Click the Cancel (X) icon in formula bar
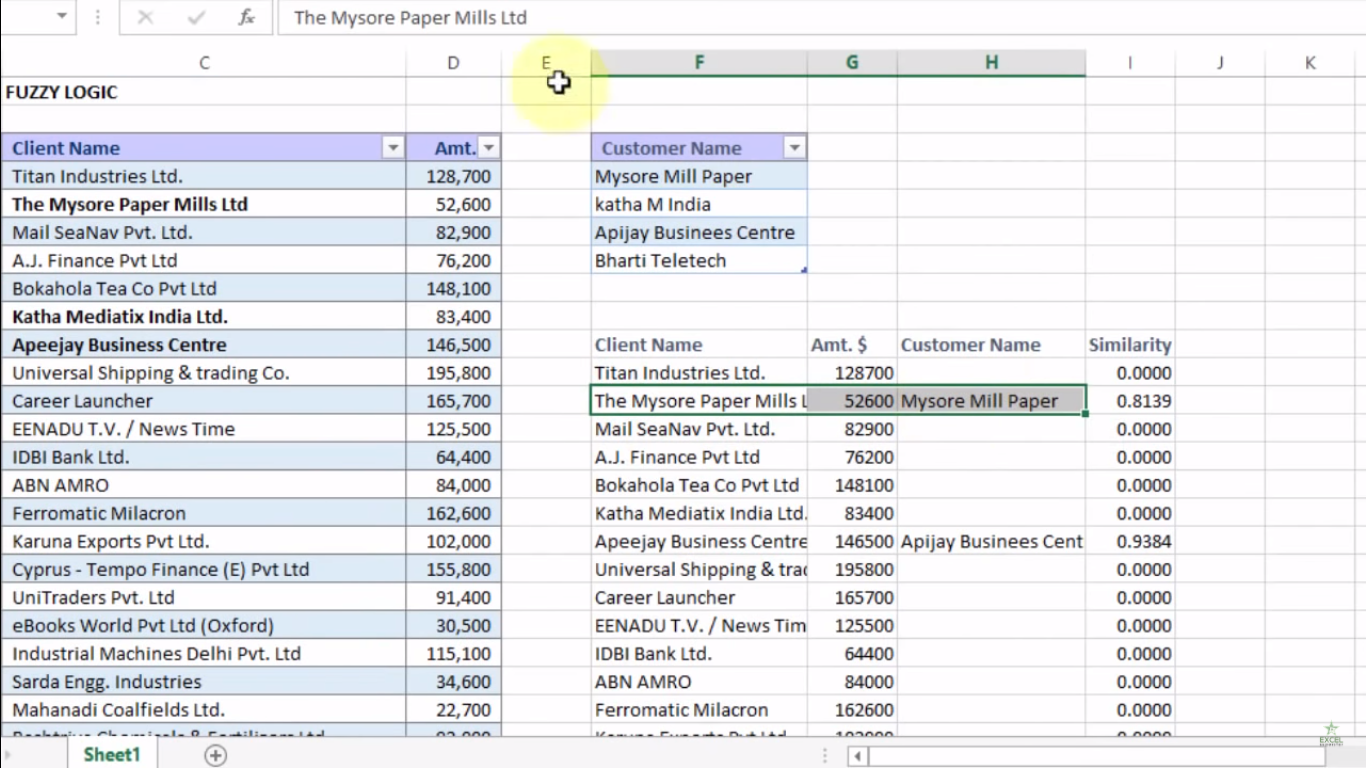The width and height of the screenshot is (1366, 768). [x=145, y=18]
